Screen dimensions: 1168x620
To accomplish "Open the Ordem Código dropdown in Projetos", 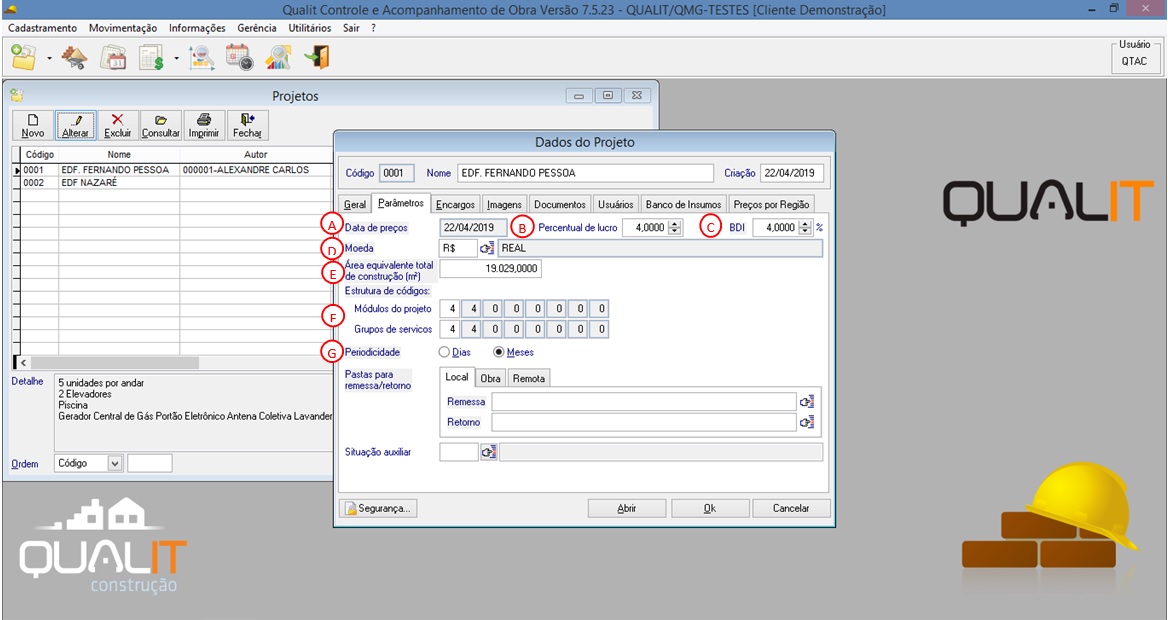I will 115,464.
